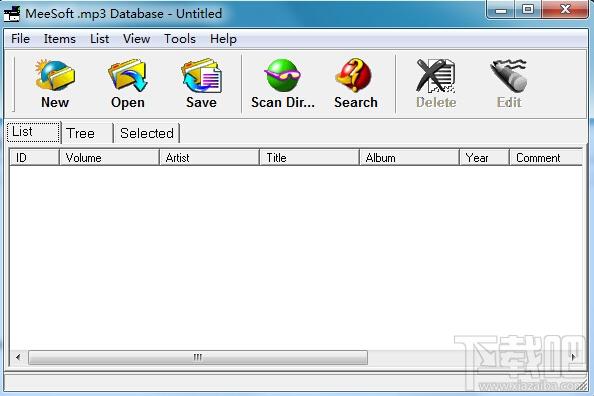The height and width of the screenshot is (396, 594).
Task: Open the View menu
Action: click(x=136, y=39)
